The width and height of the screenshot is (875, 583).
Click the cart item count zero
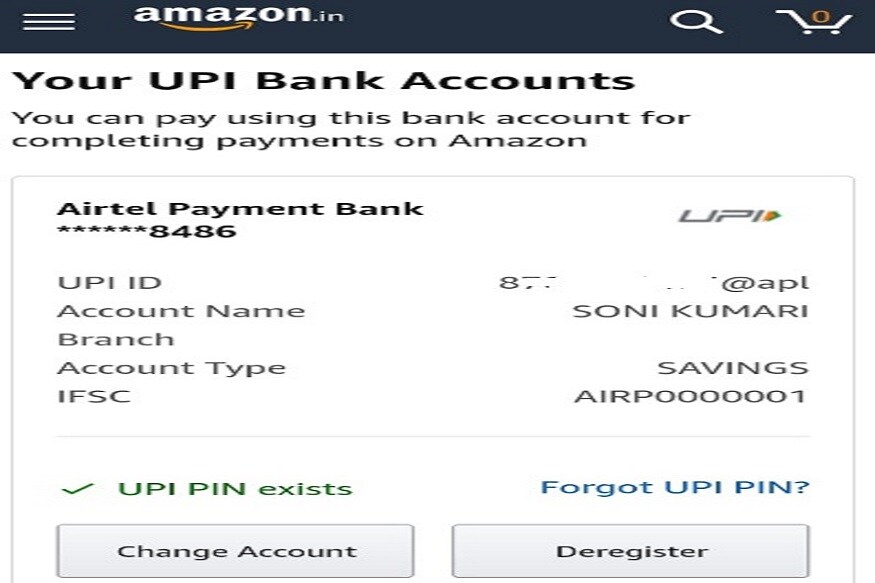pyautogui.click(x=820, y=16)
